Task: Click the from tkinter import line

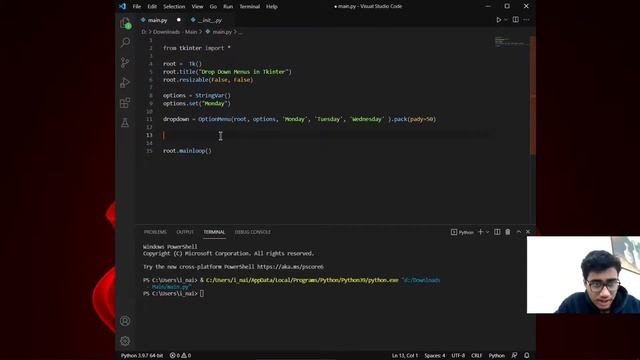Action: (x=197, y=48)
